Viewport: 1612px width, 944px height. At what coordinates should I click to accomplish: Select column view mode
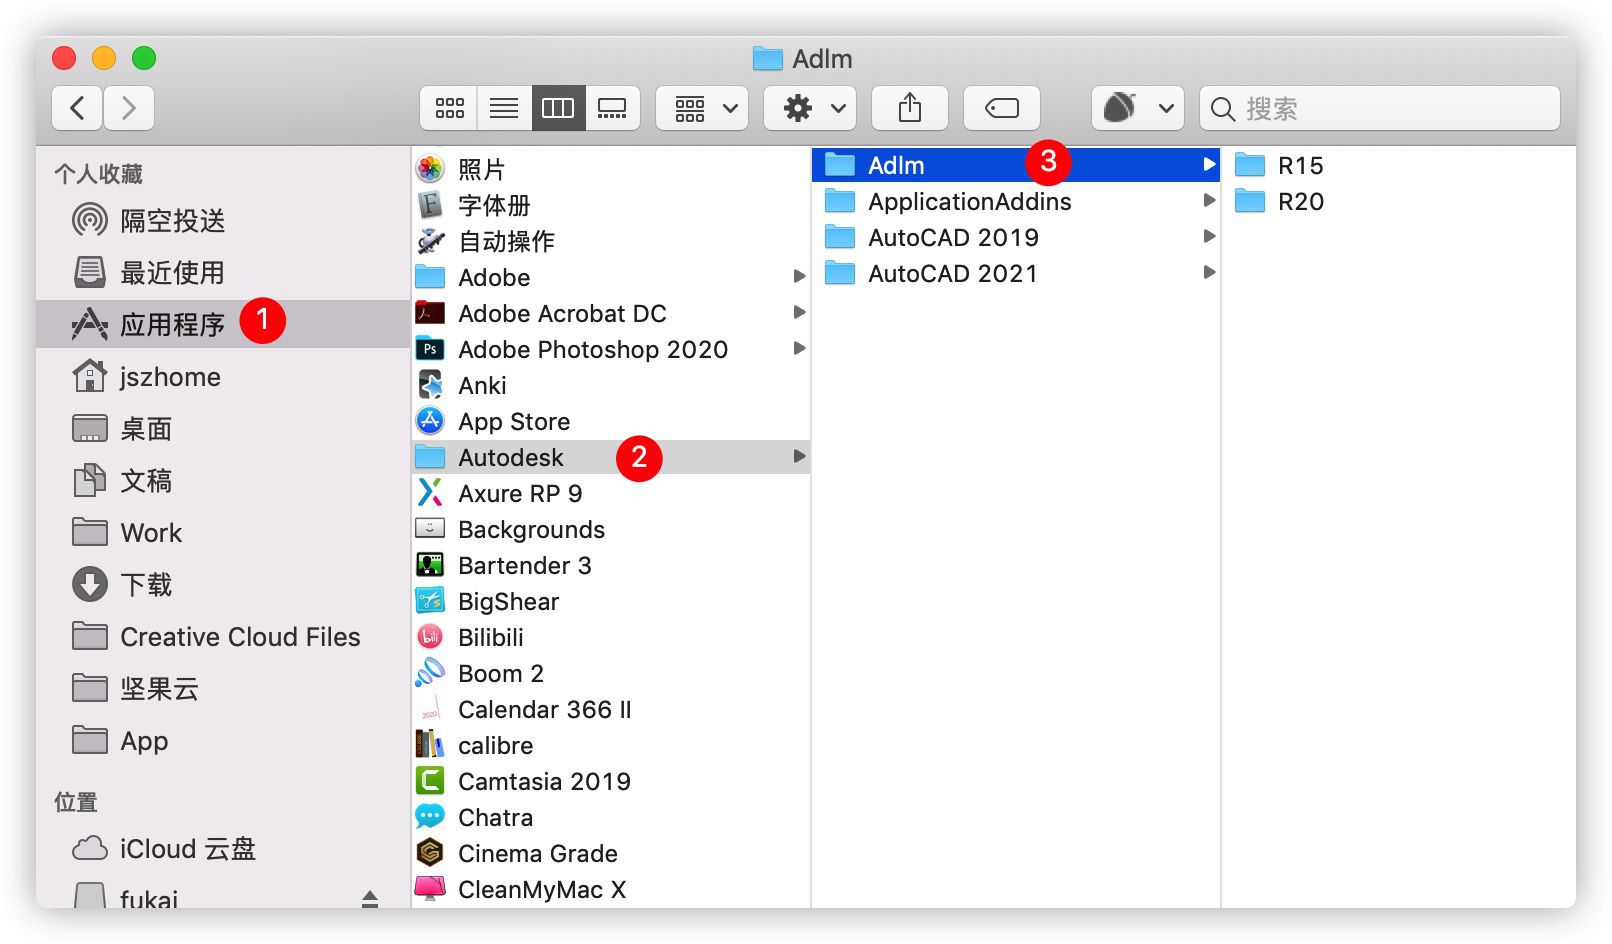pyautogui.click(x=558, y=108)
